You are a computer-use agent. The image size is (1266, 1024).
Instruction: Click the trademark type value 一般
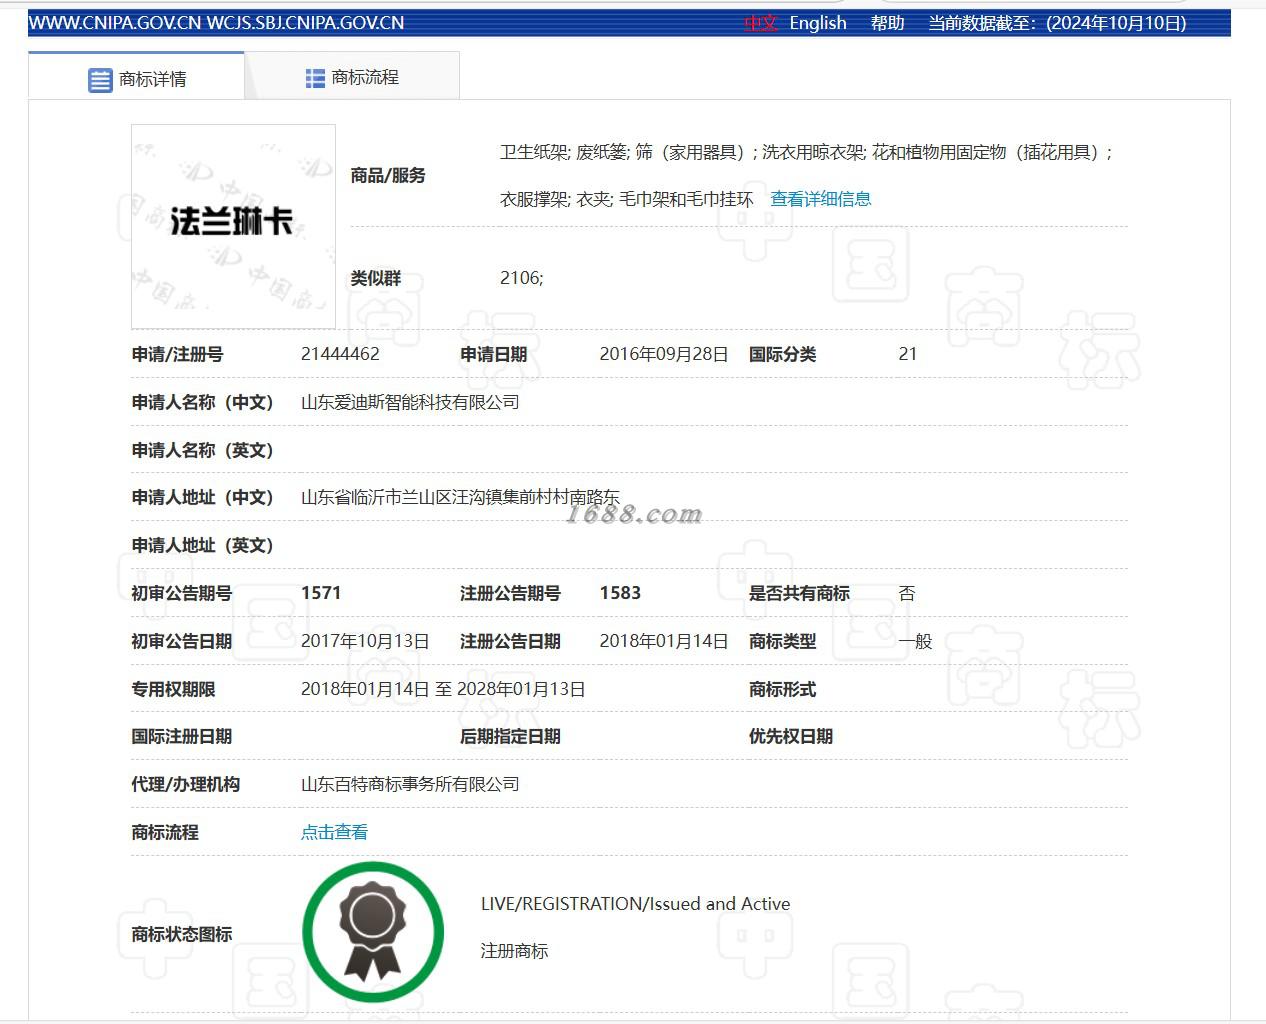915,641
